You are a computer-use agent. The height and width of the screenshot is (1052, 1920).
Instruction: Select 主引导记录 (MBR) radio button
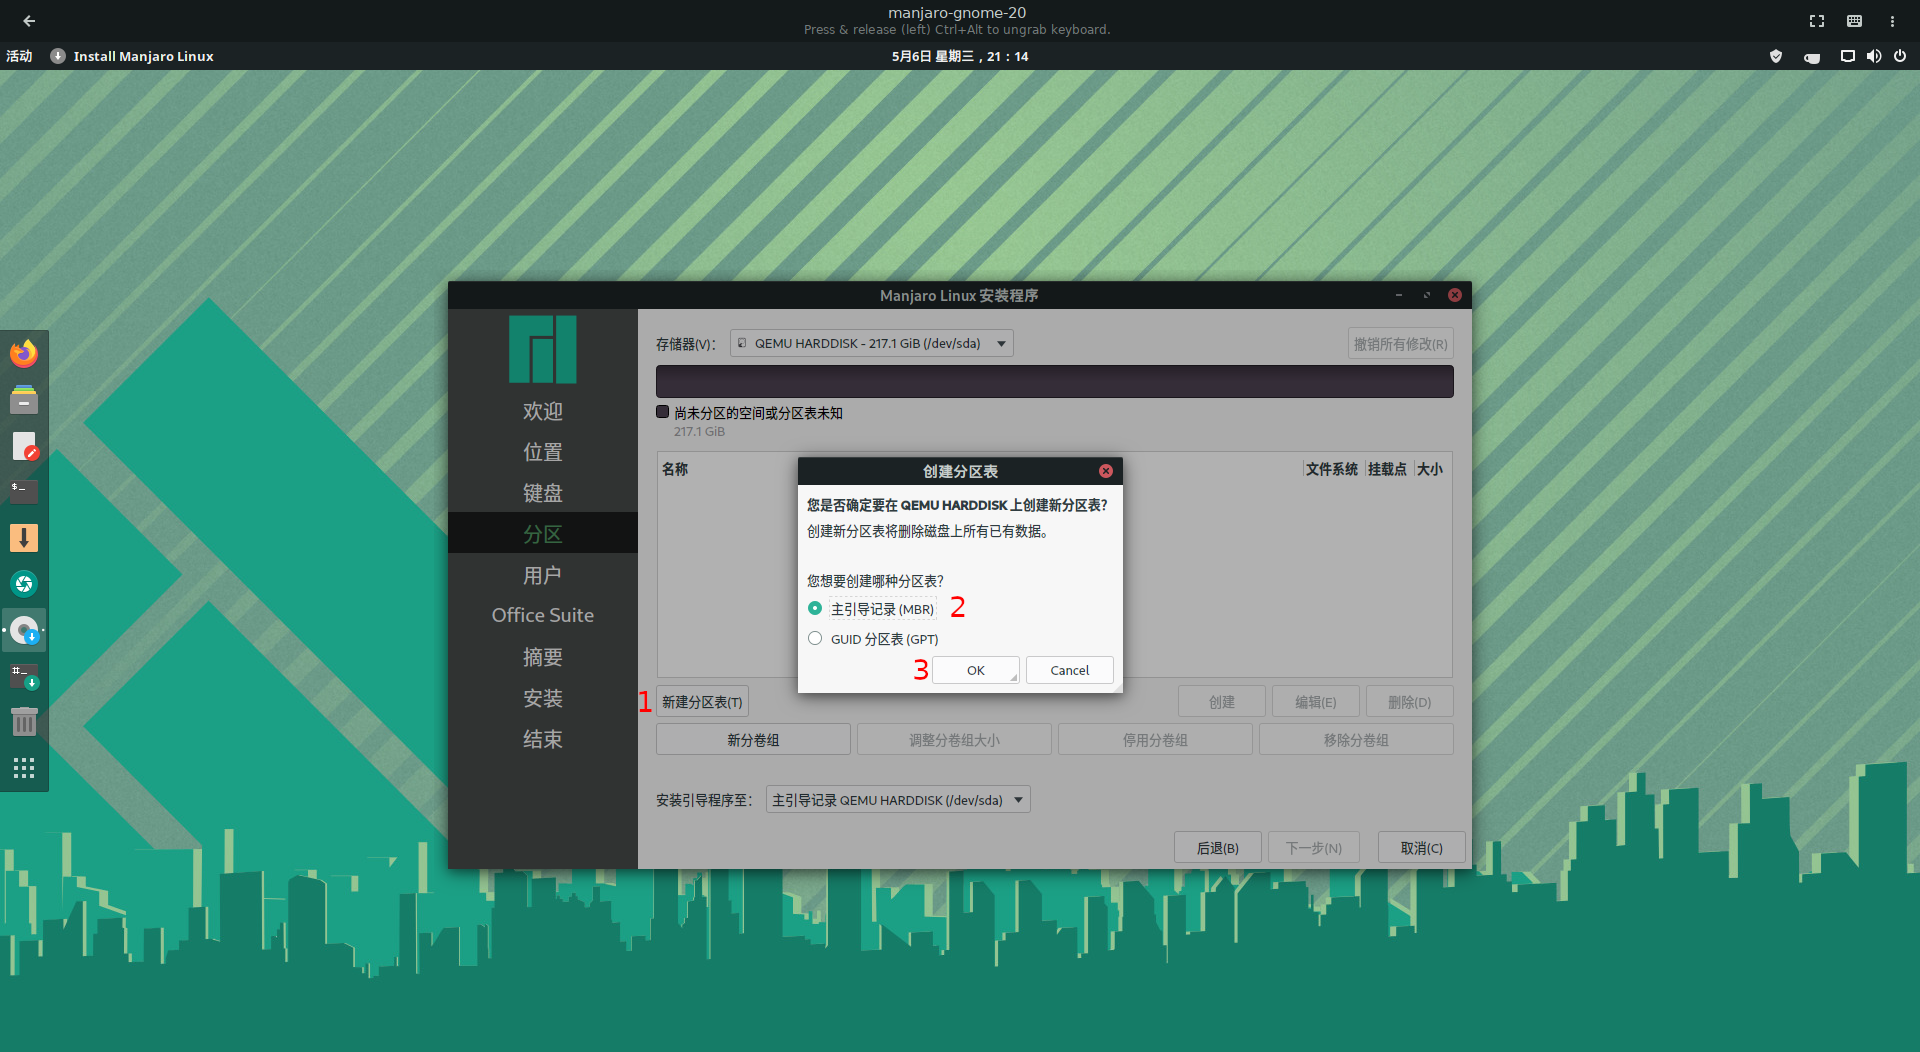click(815, 608)
